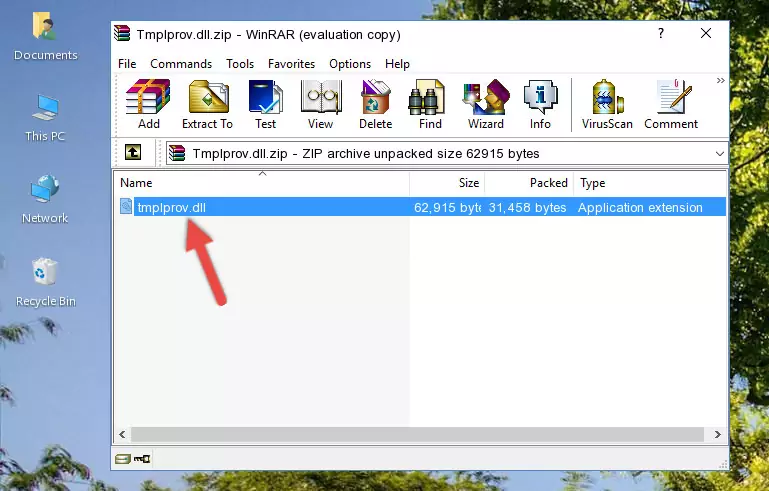
Task: Open the Find tool with binoculars
Action: [x=430, y=104]
